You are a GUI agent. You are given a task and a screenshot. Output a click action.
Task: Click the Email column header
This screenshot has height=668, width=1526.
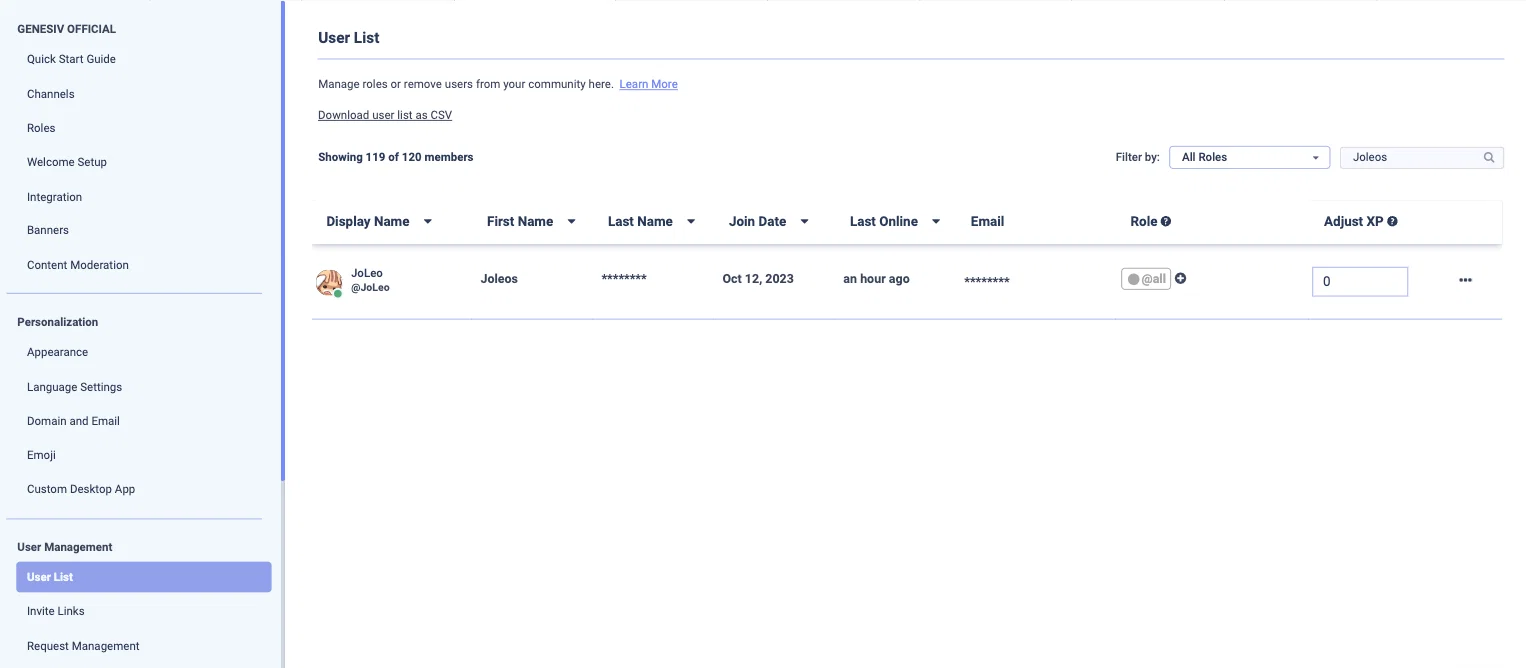pos(987,222)
